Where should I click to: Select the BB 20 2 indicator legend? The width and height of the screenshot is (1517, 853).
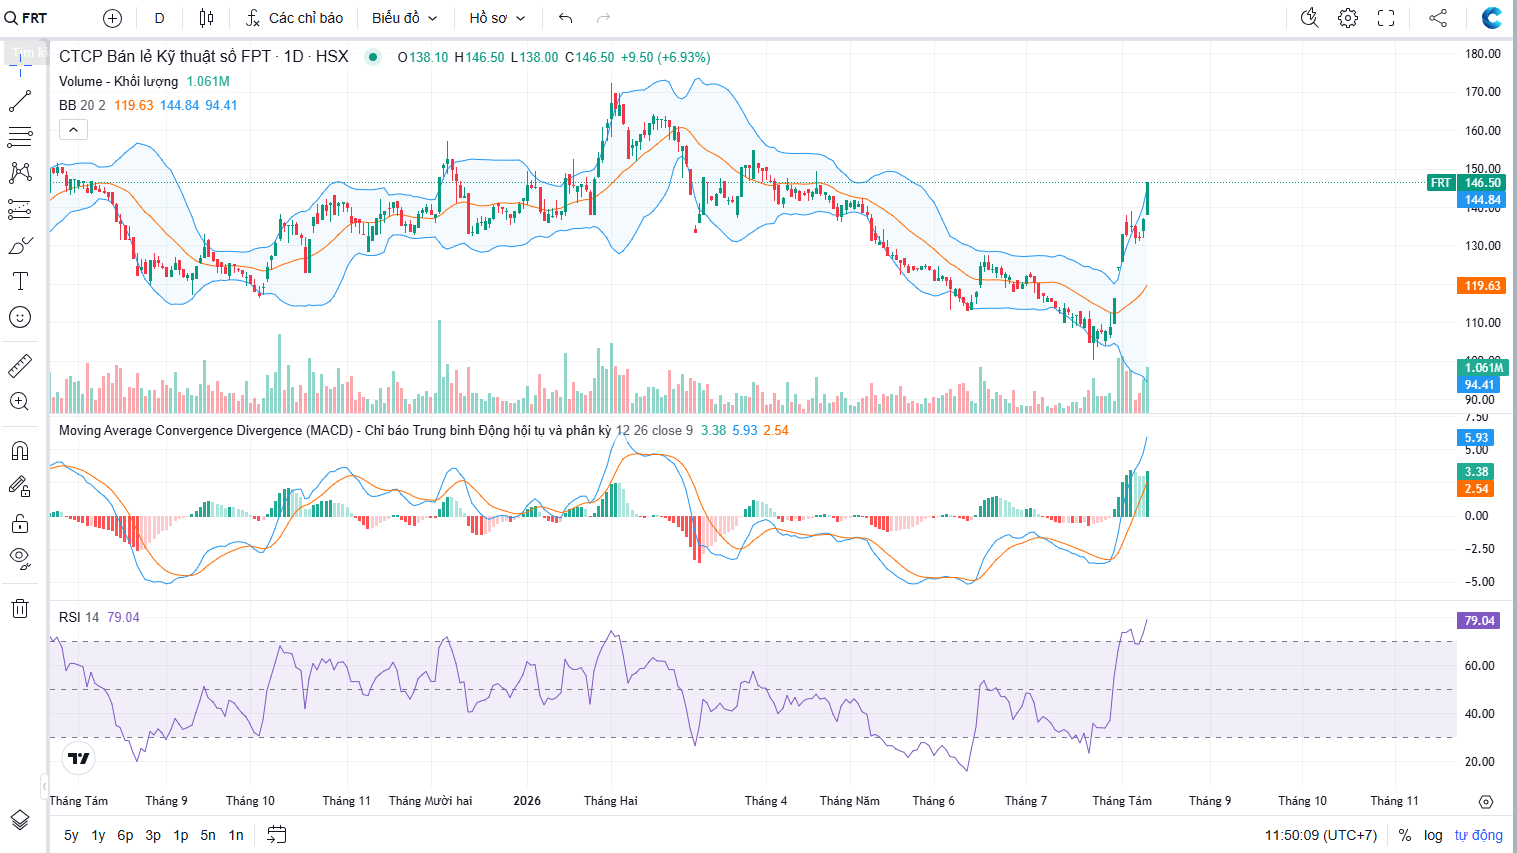[x=82, y=105]
